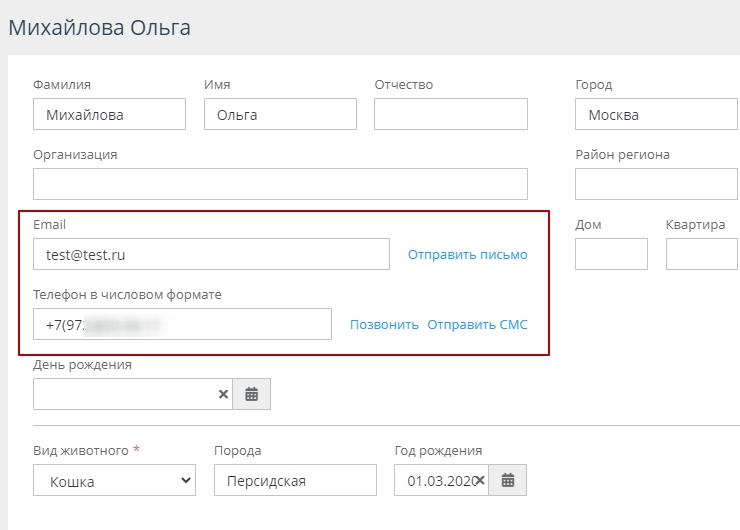Expand the animal type dropdown

click(114, 481)
